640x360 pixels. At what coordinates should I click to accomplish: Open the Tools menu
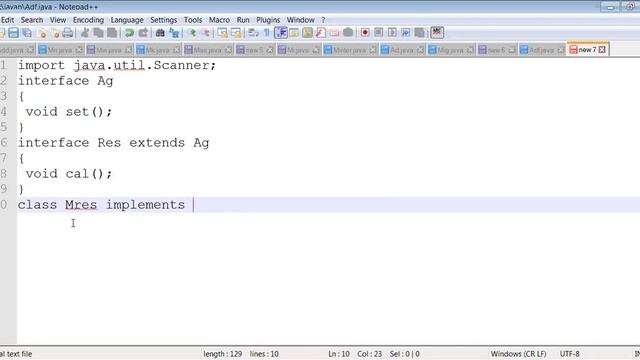[193, 20]
